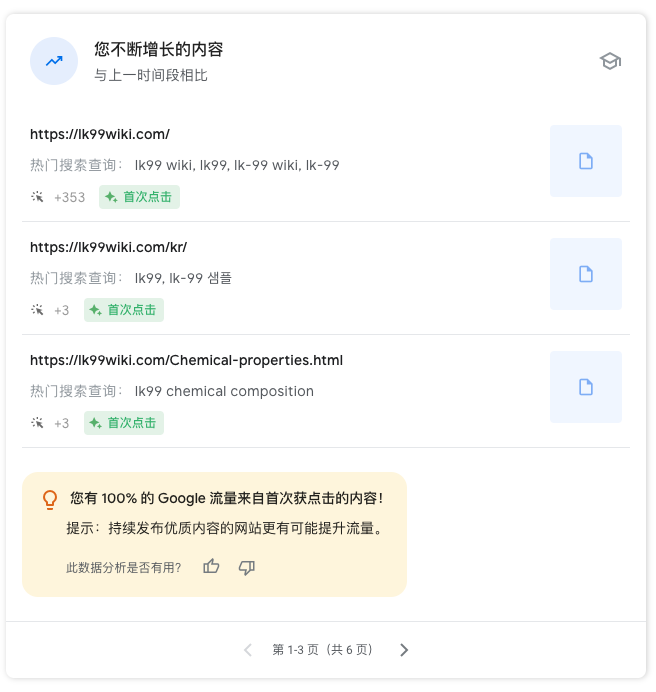Viewport: 656px width, 692px height.
Task: Click the page icon for lk99wiki.com homepage
Action: (x=586, y=161)
